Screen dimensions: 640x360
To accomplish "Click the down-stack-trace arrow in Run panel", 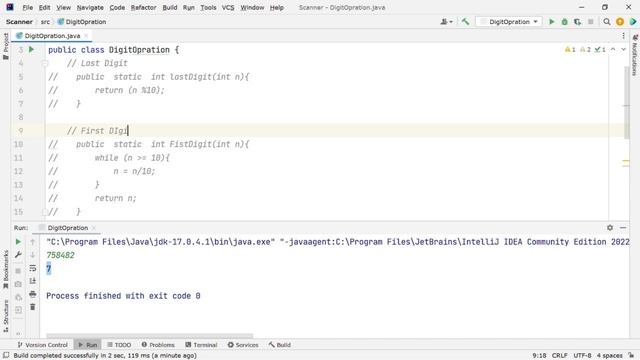I will (33, 255).
